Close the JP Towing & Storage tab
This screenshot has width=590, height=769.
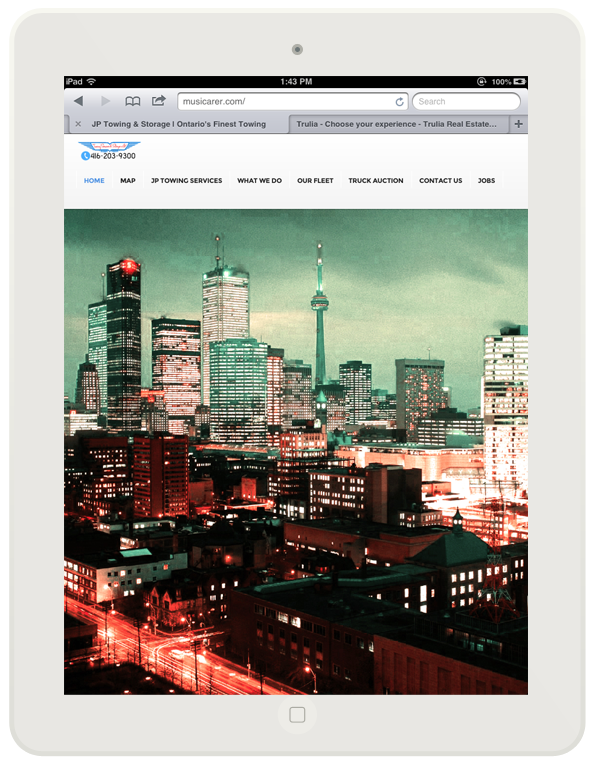point(78,124)
